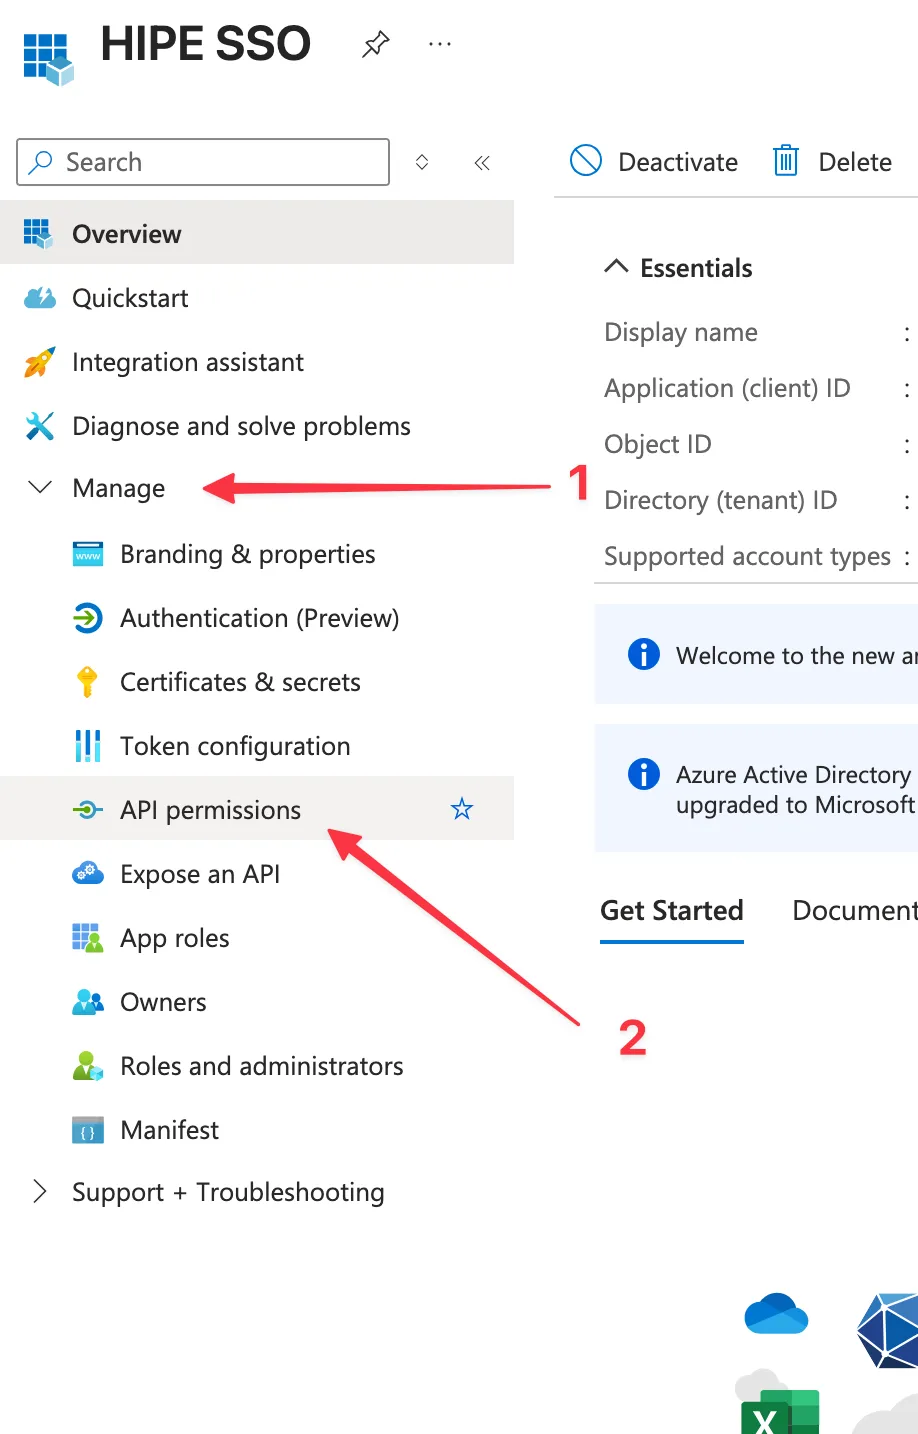Open the Get Started tab

pyautogui.click(x=671, y=910)
